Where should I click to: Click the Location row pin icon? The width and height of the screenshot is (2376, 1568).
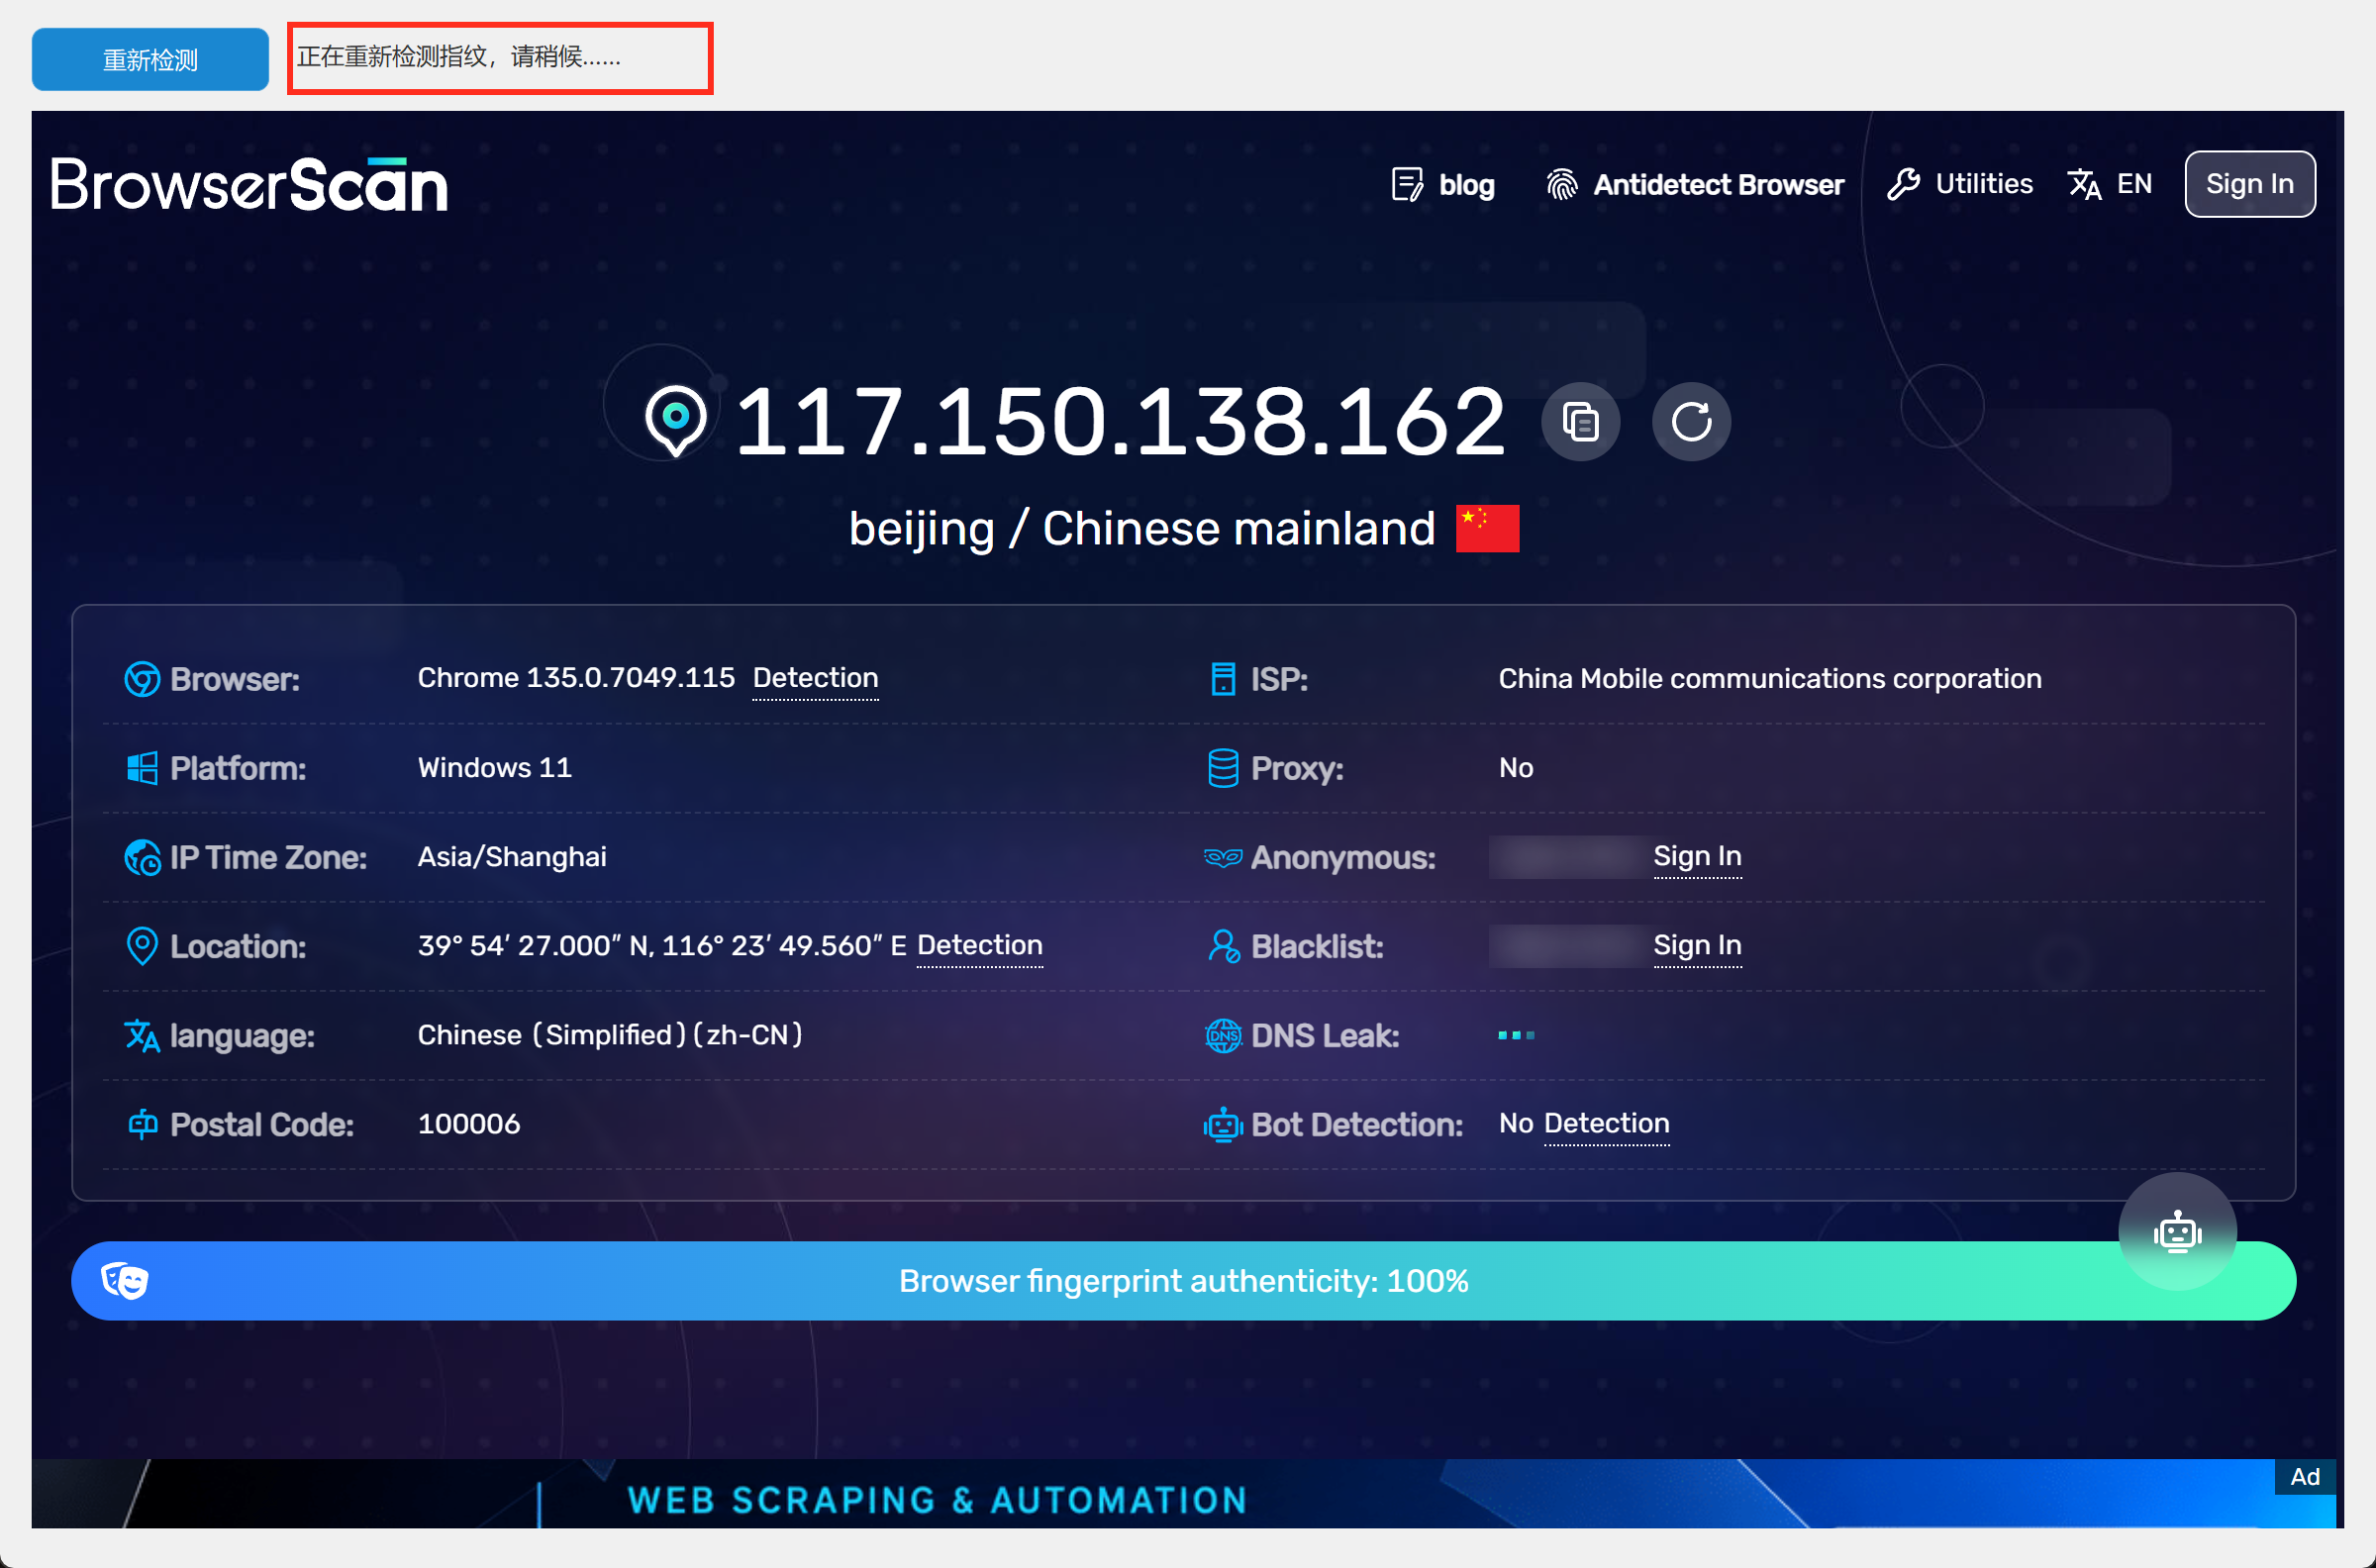click(x=142, y=946)
